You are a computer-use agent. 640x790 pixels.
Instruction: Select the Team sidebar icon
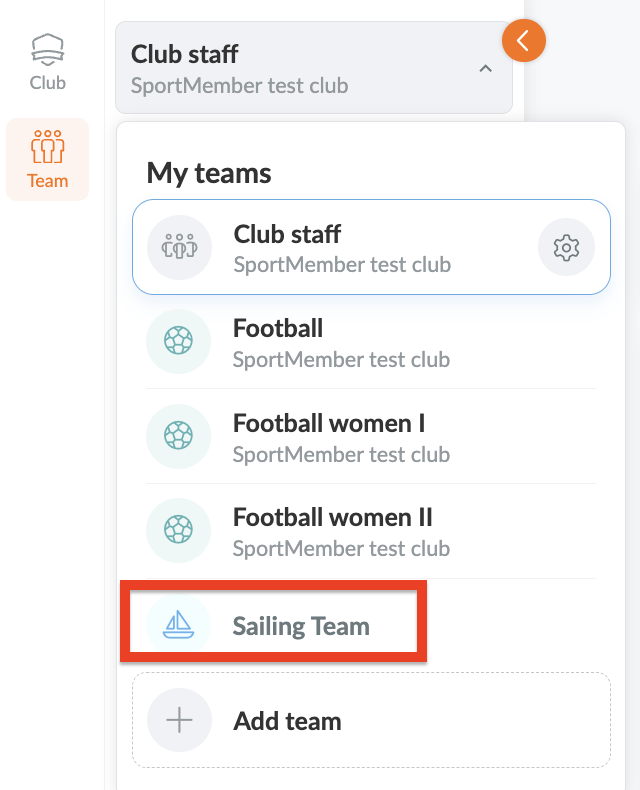(47, 147)
